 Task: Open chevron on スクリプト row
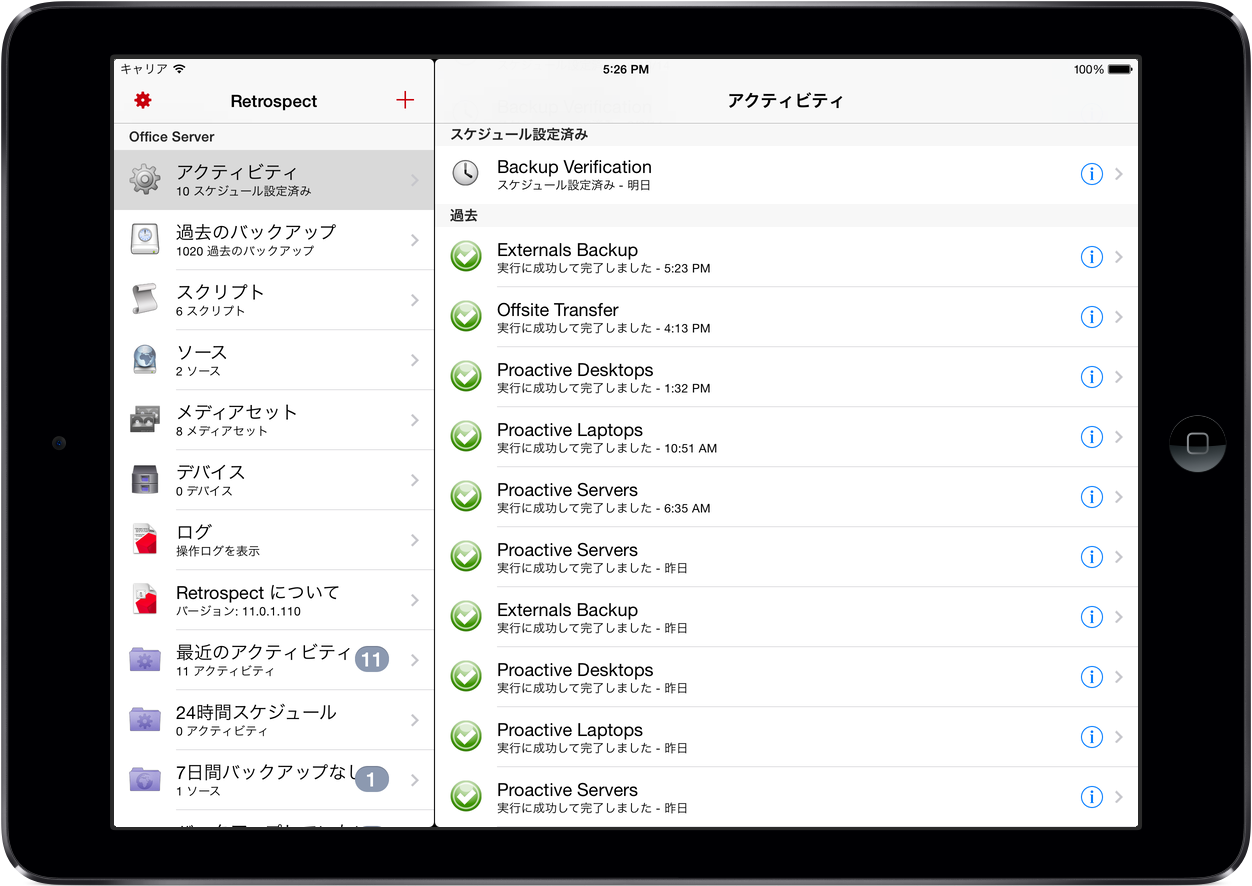pyautogui.click(x=415, y=300)
